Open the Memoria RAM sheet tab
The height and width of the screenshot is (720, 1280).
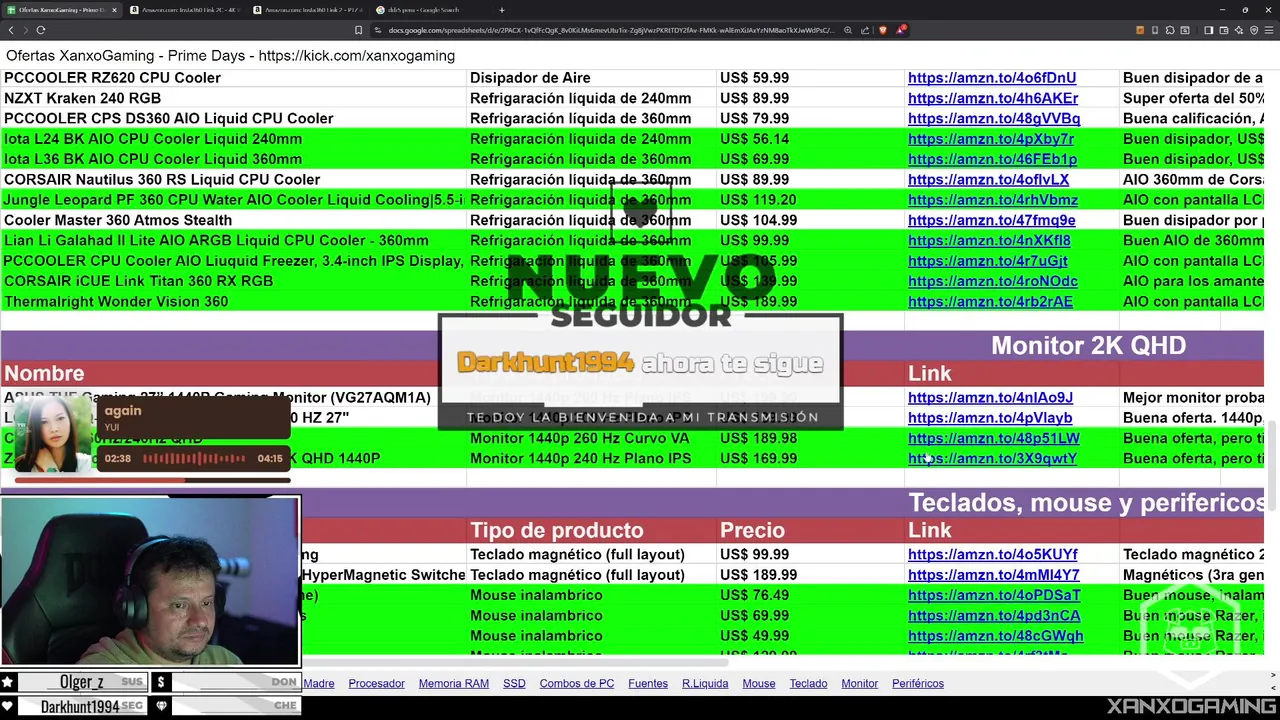453,684
